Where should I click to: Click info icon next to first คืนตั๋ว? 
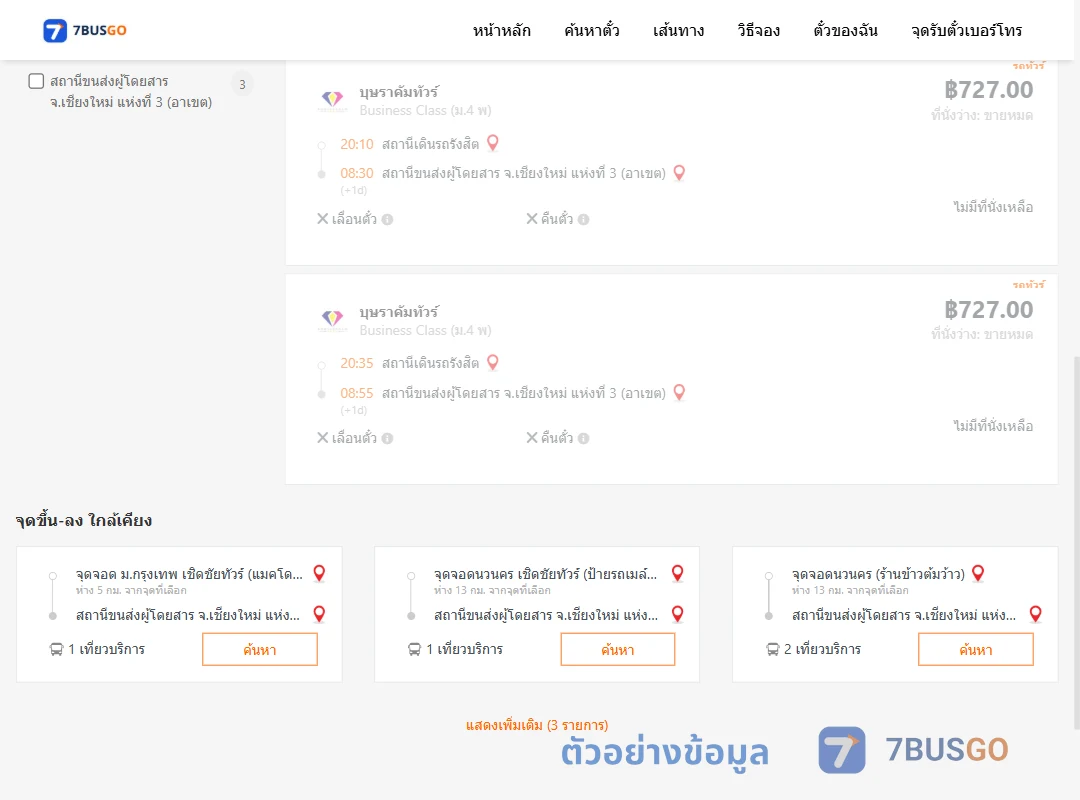pyautogui.click(x=583, y=220)
